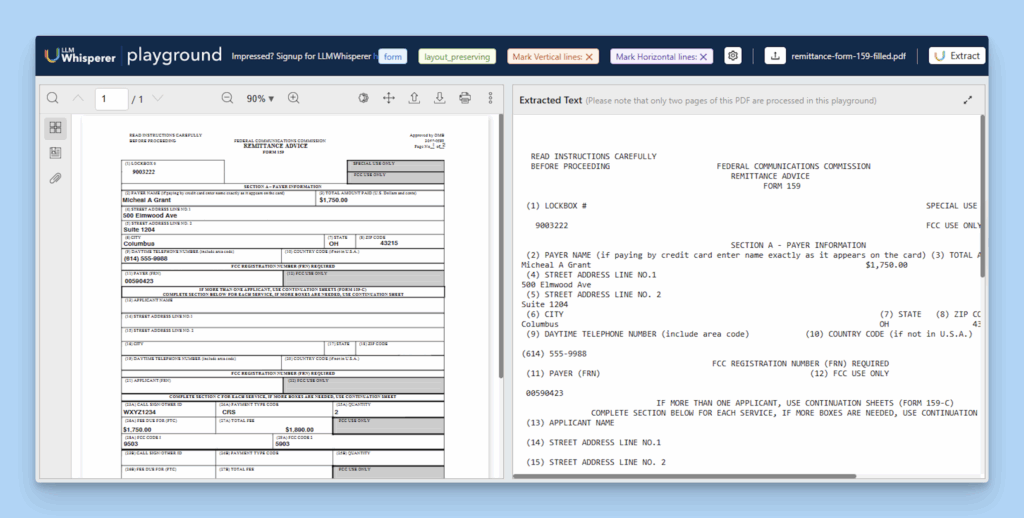Viewport: 1024px width, 518px height.
Task: Enter full screen with arrows icon
Action: pyautogui.click(x=389, y=98)
